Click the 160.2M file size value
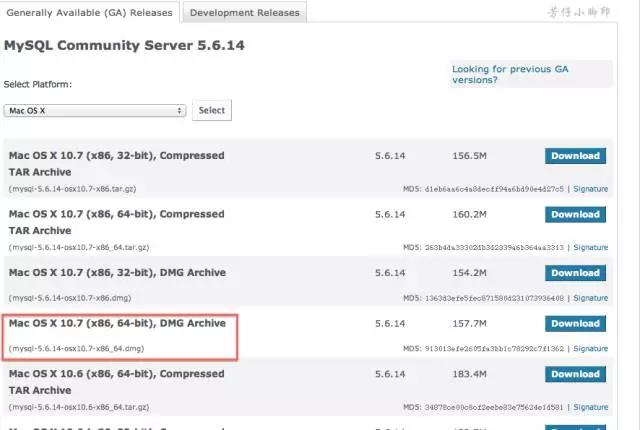This screenshot has height=430, width=640. pyautogui.click(x=469, y=214)
